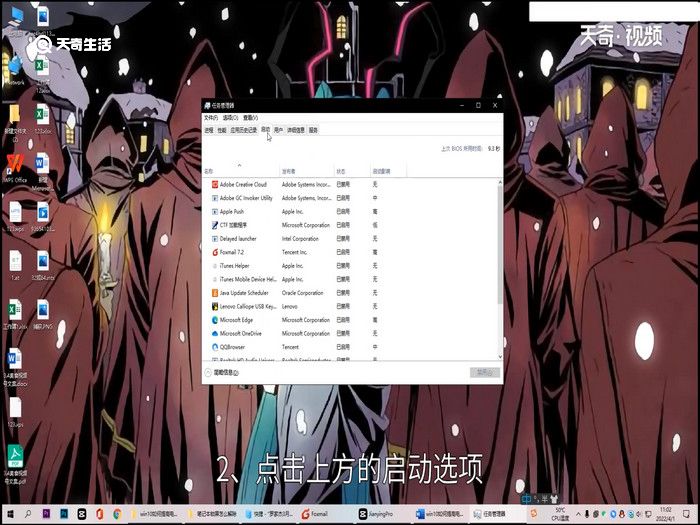Image resolution: width=700 pixels, height=525 pixels.
Task: Select the PDF file on desktop
Action: (x=16, y=464)
